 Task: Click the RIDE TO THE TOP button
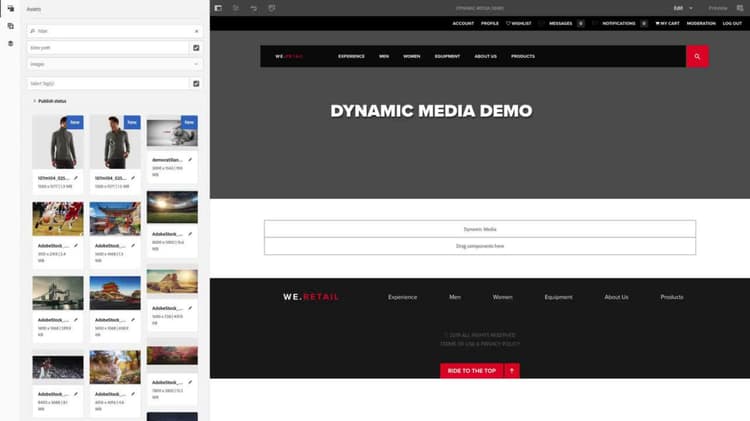pyautogui.click(x=472, y=371)
